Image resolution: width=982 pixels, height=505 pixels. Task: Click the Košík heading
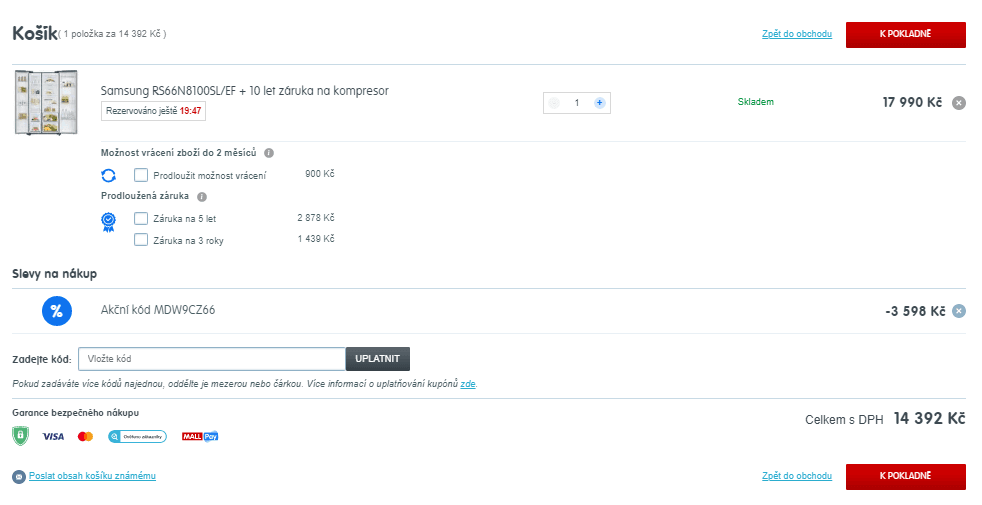[x=35, y=33]
